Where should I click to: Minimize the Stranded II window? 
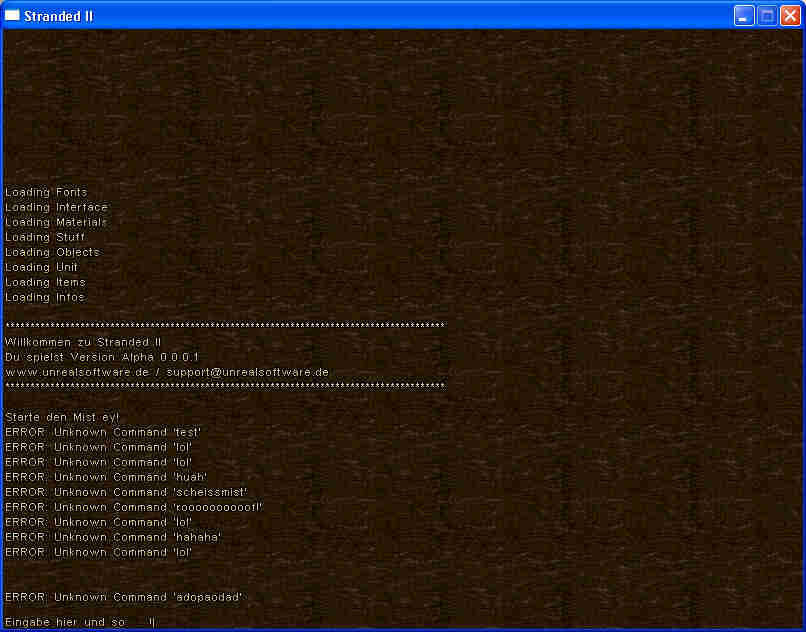(x=744, y=15)
